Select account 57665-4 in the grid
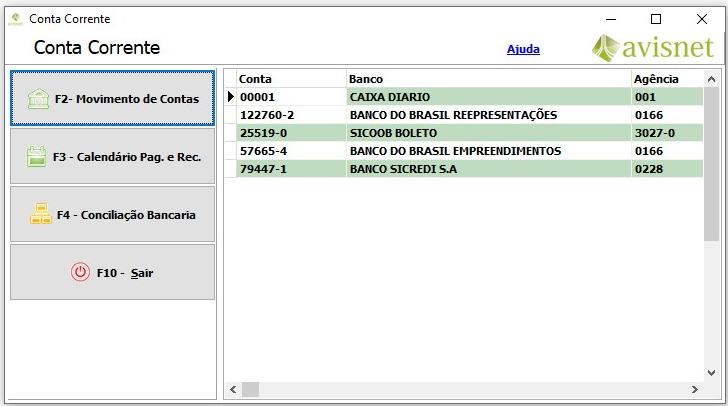Viewport: 728px width, 406px height. point(290,151)
